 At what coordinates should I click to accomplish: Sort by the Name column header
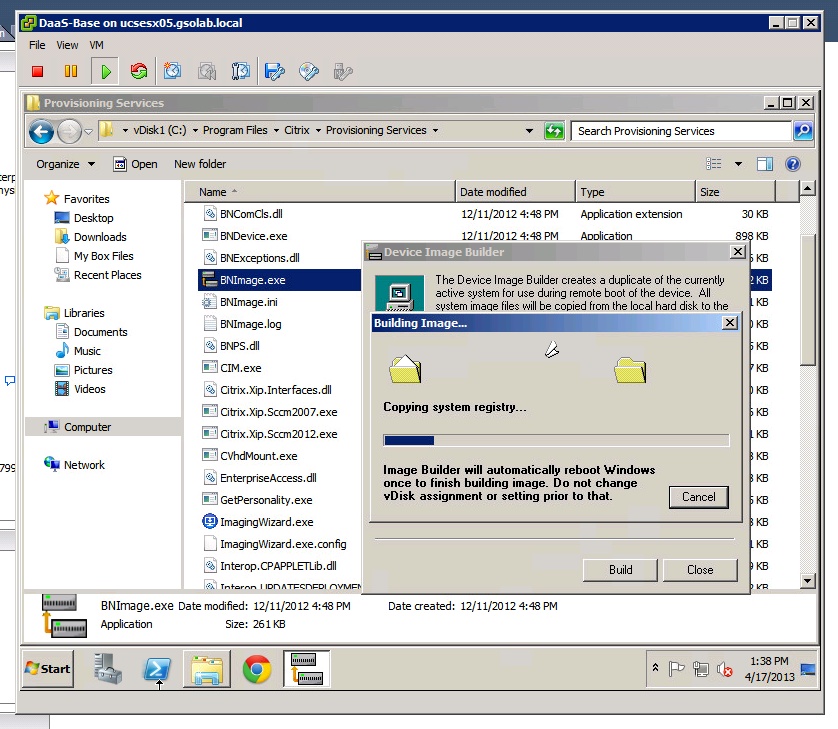[320, 192]
